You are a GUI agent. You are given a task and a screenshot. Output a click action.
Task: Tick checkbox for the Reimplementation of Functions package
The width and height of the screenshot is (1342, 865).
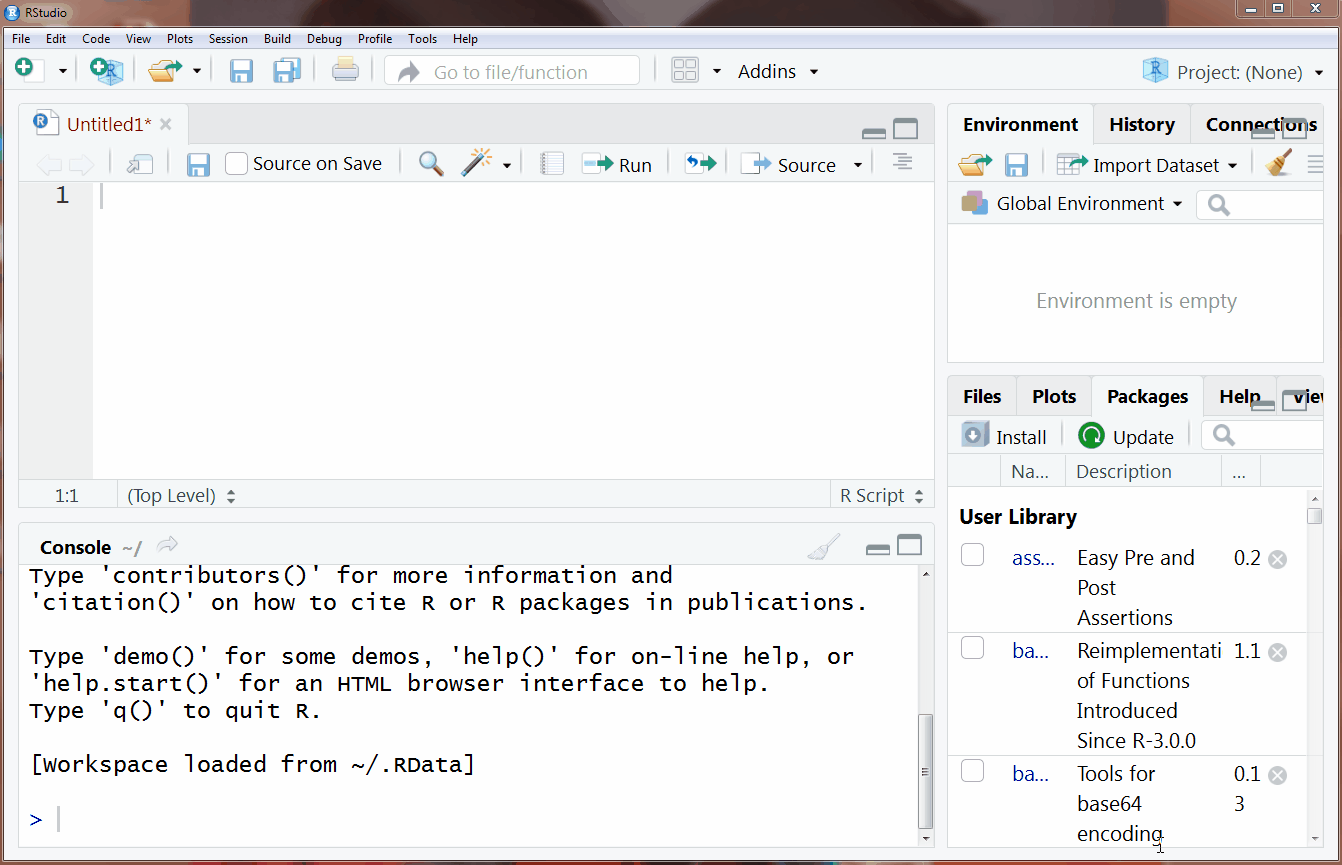[972, 648]
